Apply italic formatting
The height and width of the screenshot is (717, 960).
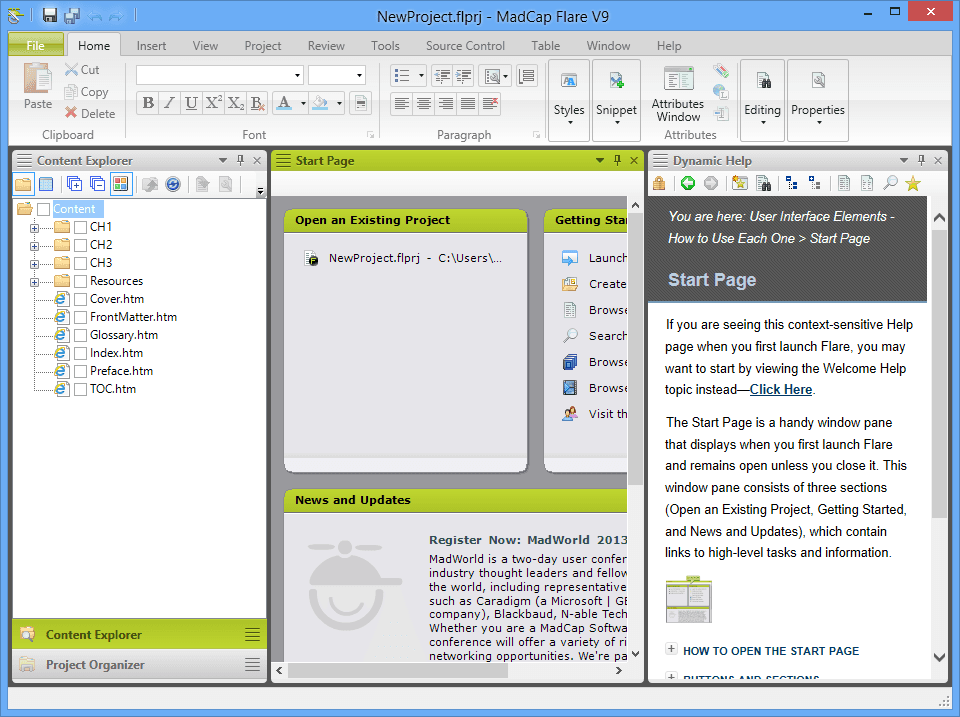(x=170, y=103)
